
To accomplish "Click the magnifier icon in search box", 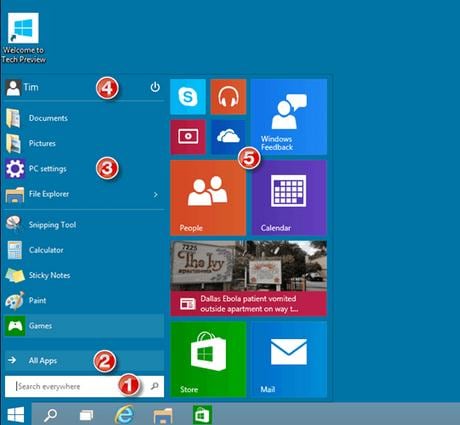I will 155,386.
